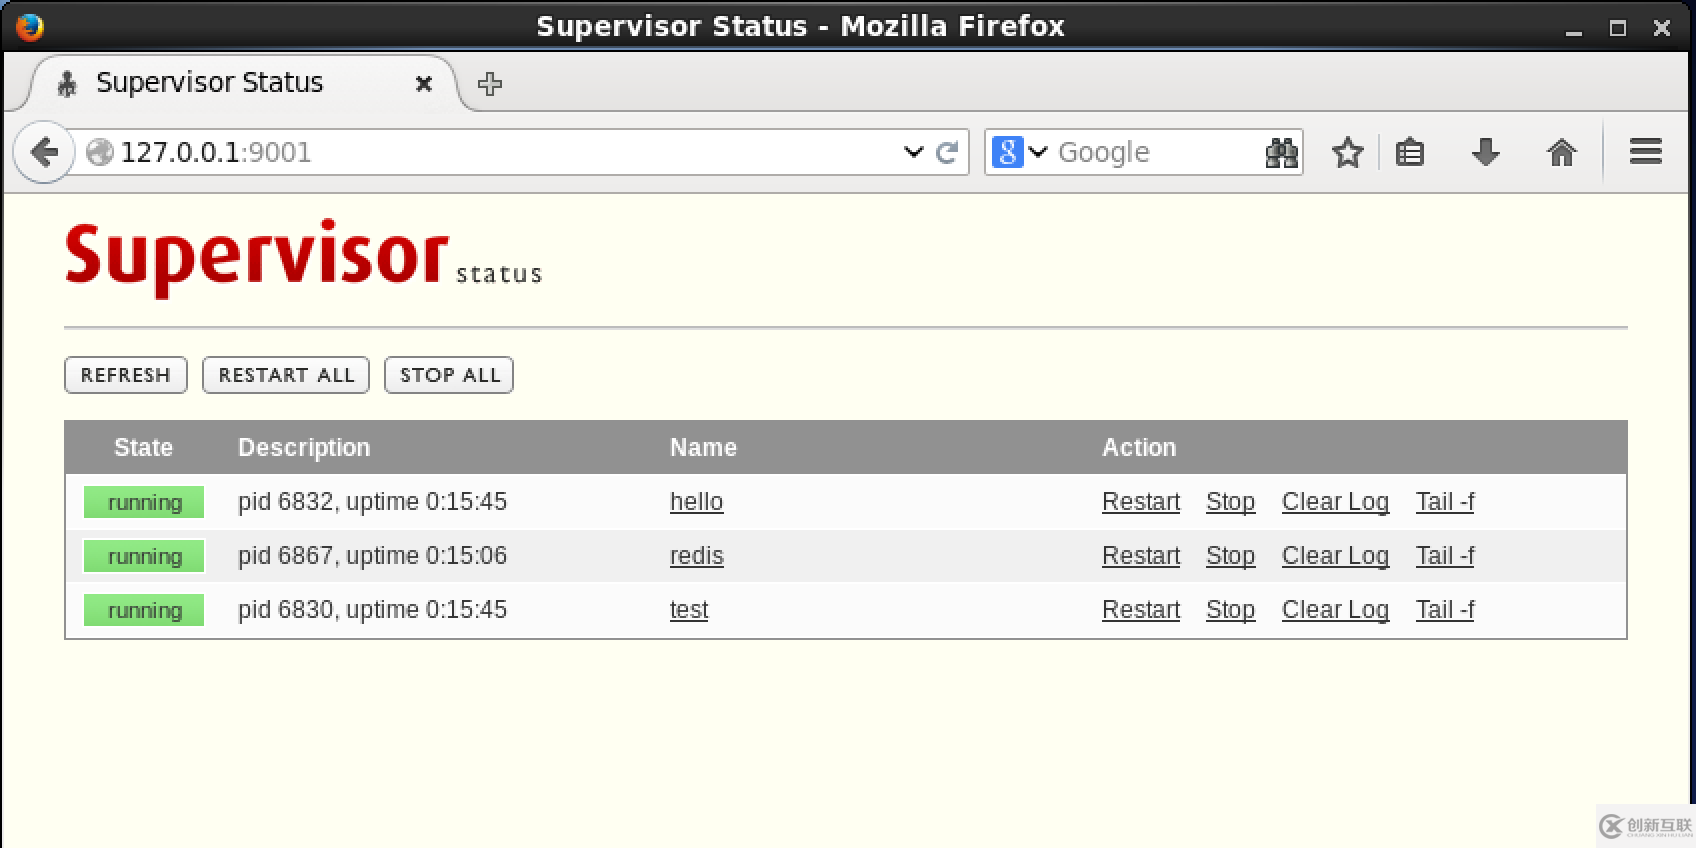1696x848 pixels.
Task: Click the Google search input field
Action: tap(1155, 152)
